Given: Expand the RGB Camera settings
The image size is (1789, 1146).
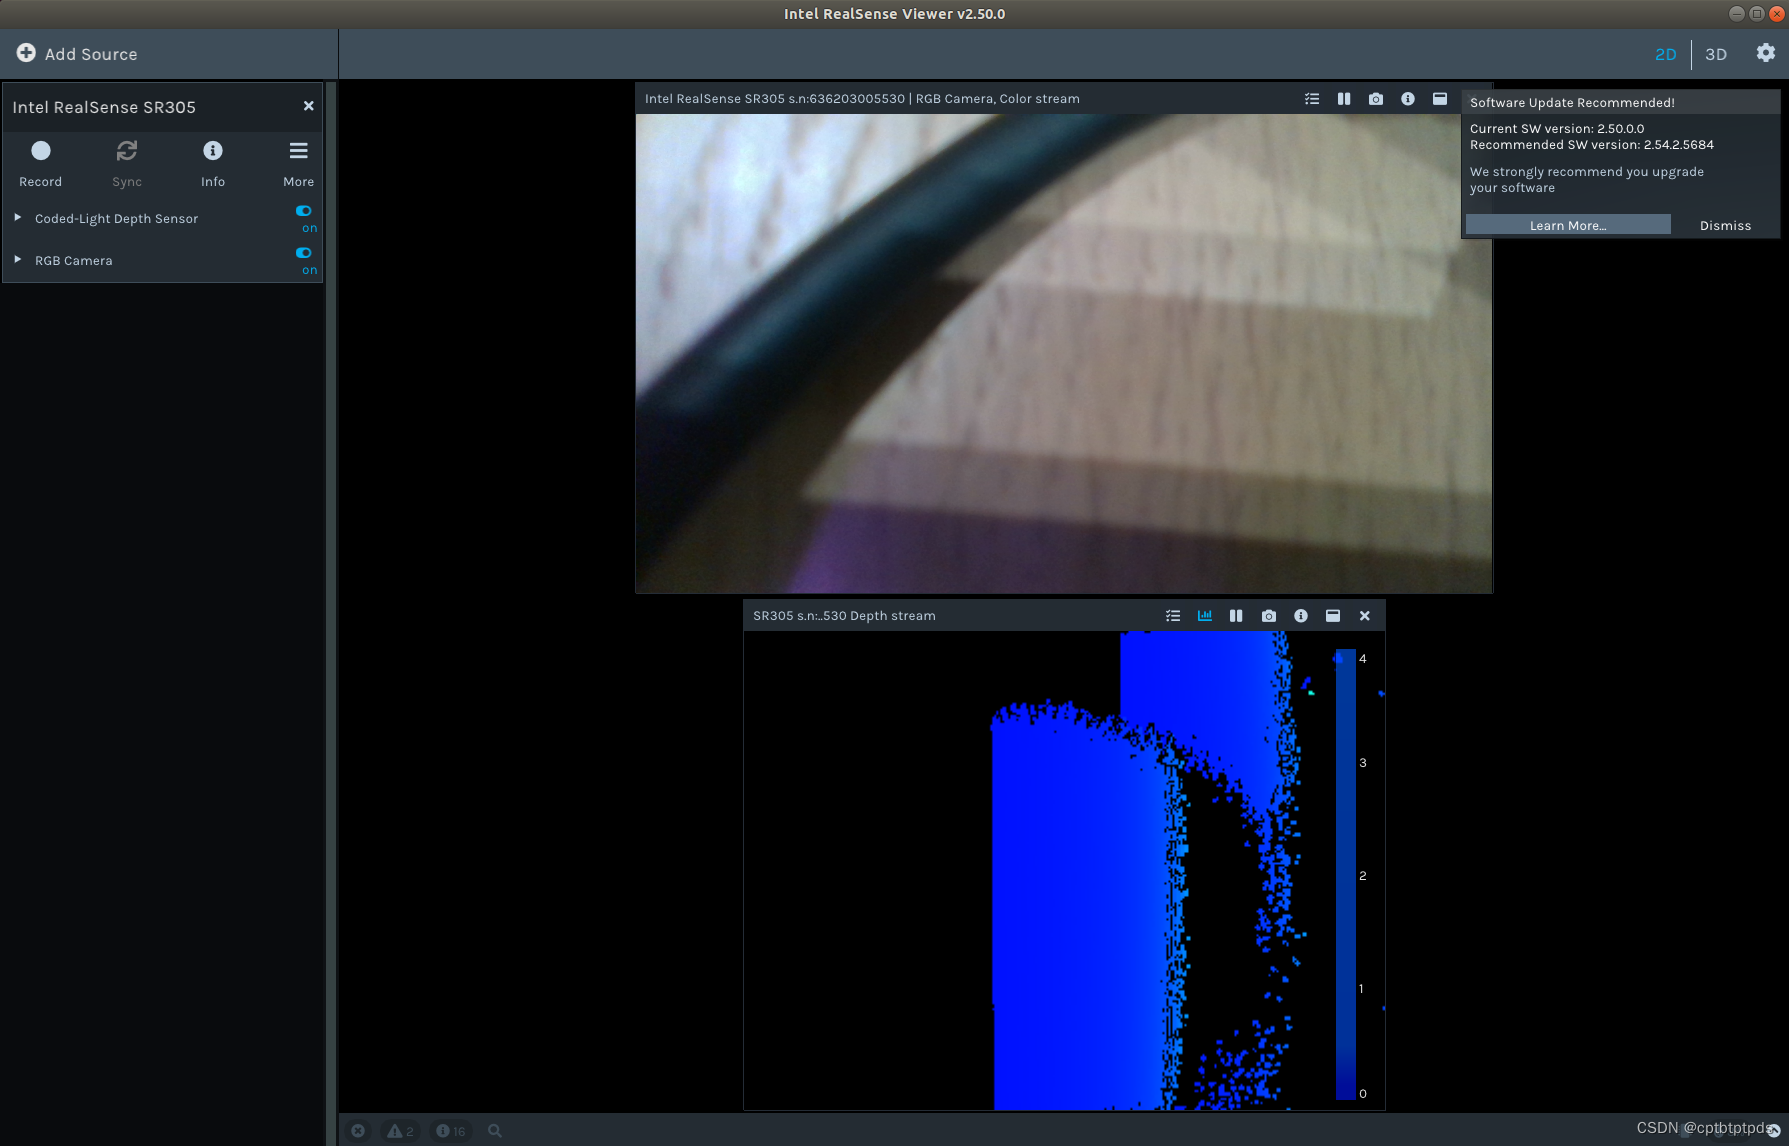Looking at the screenshot, I should point(17,258).
